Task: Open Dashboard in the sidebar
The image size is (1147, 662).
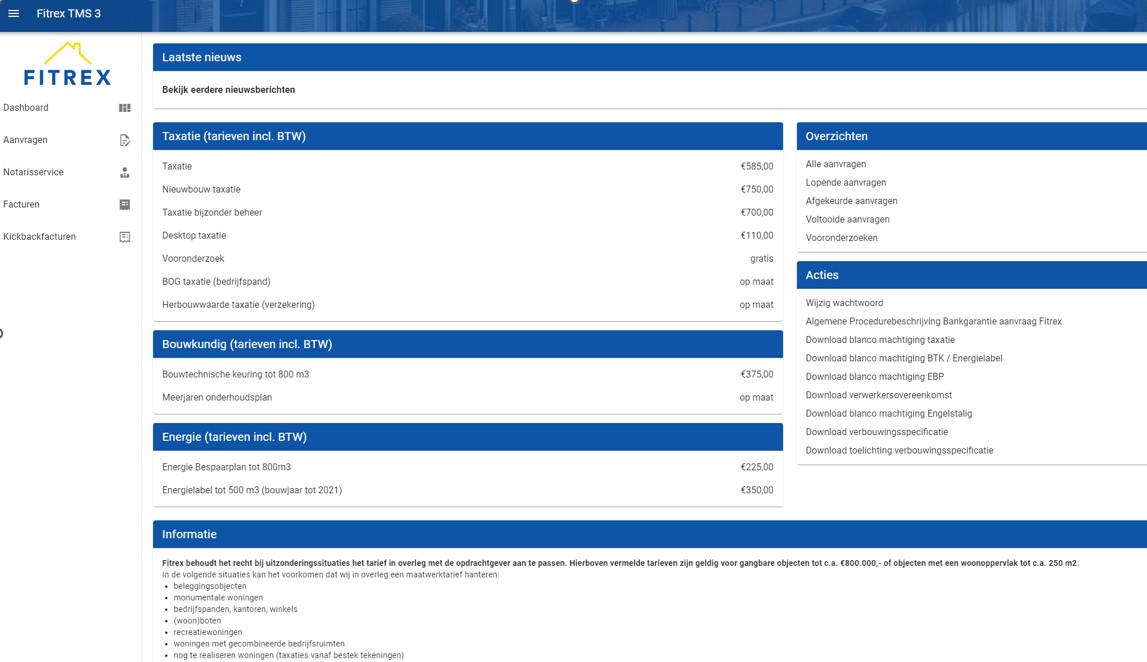Action: point(26,108)
